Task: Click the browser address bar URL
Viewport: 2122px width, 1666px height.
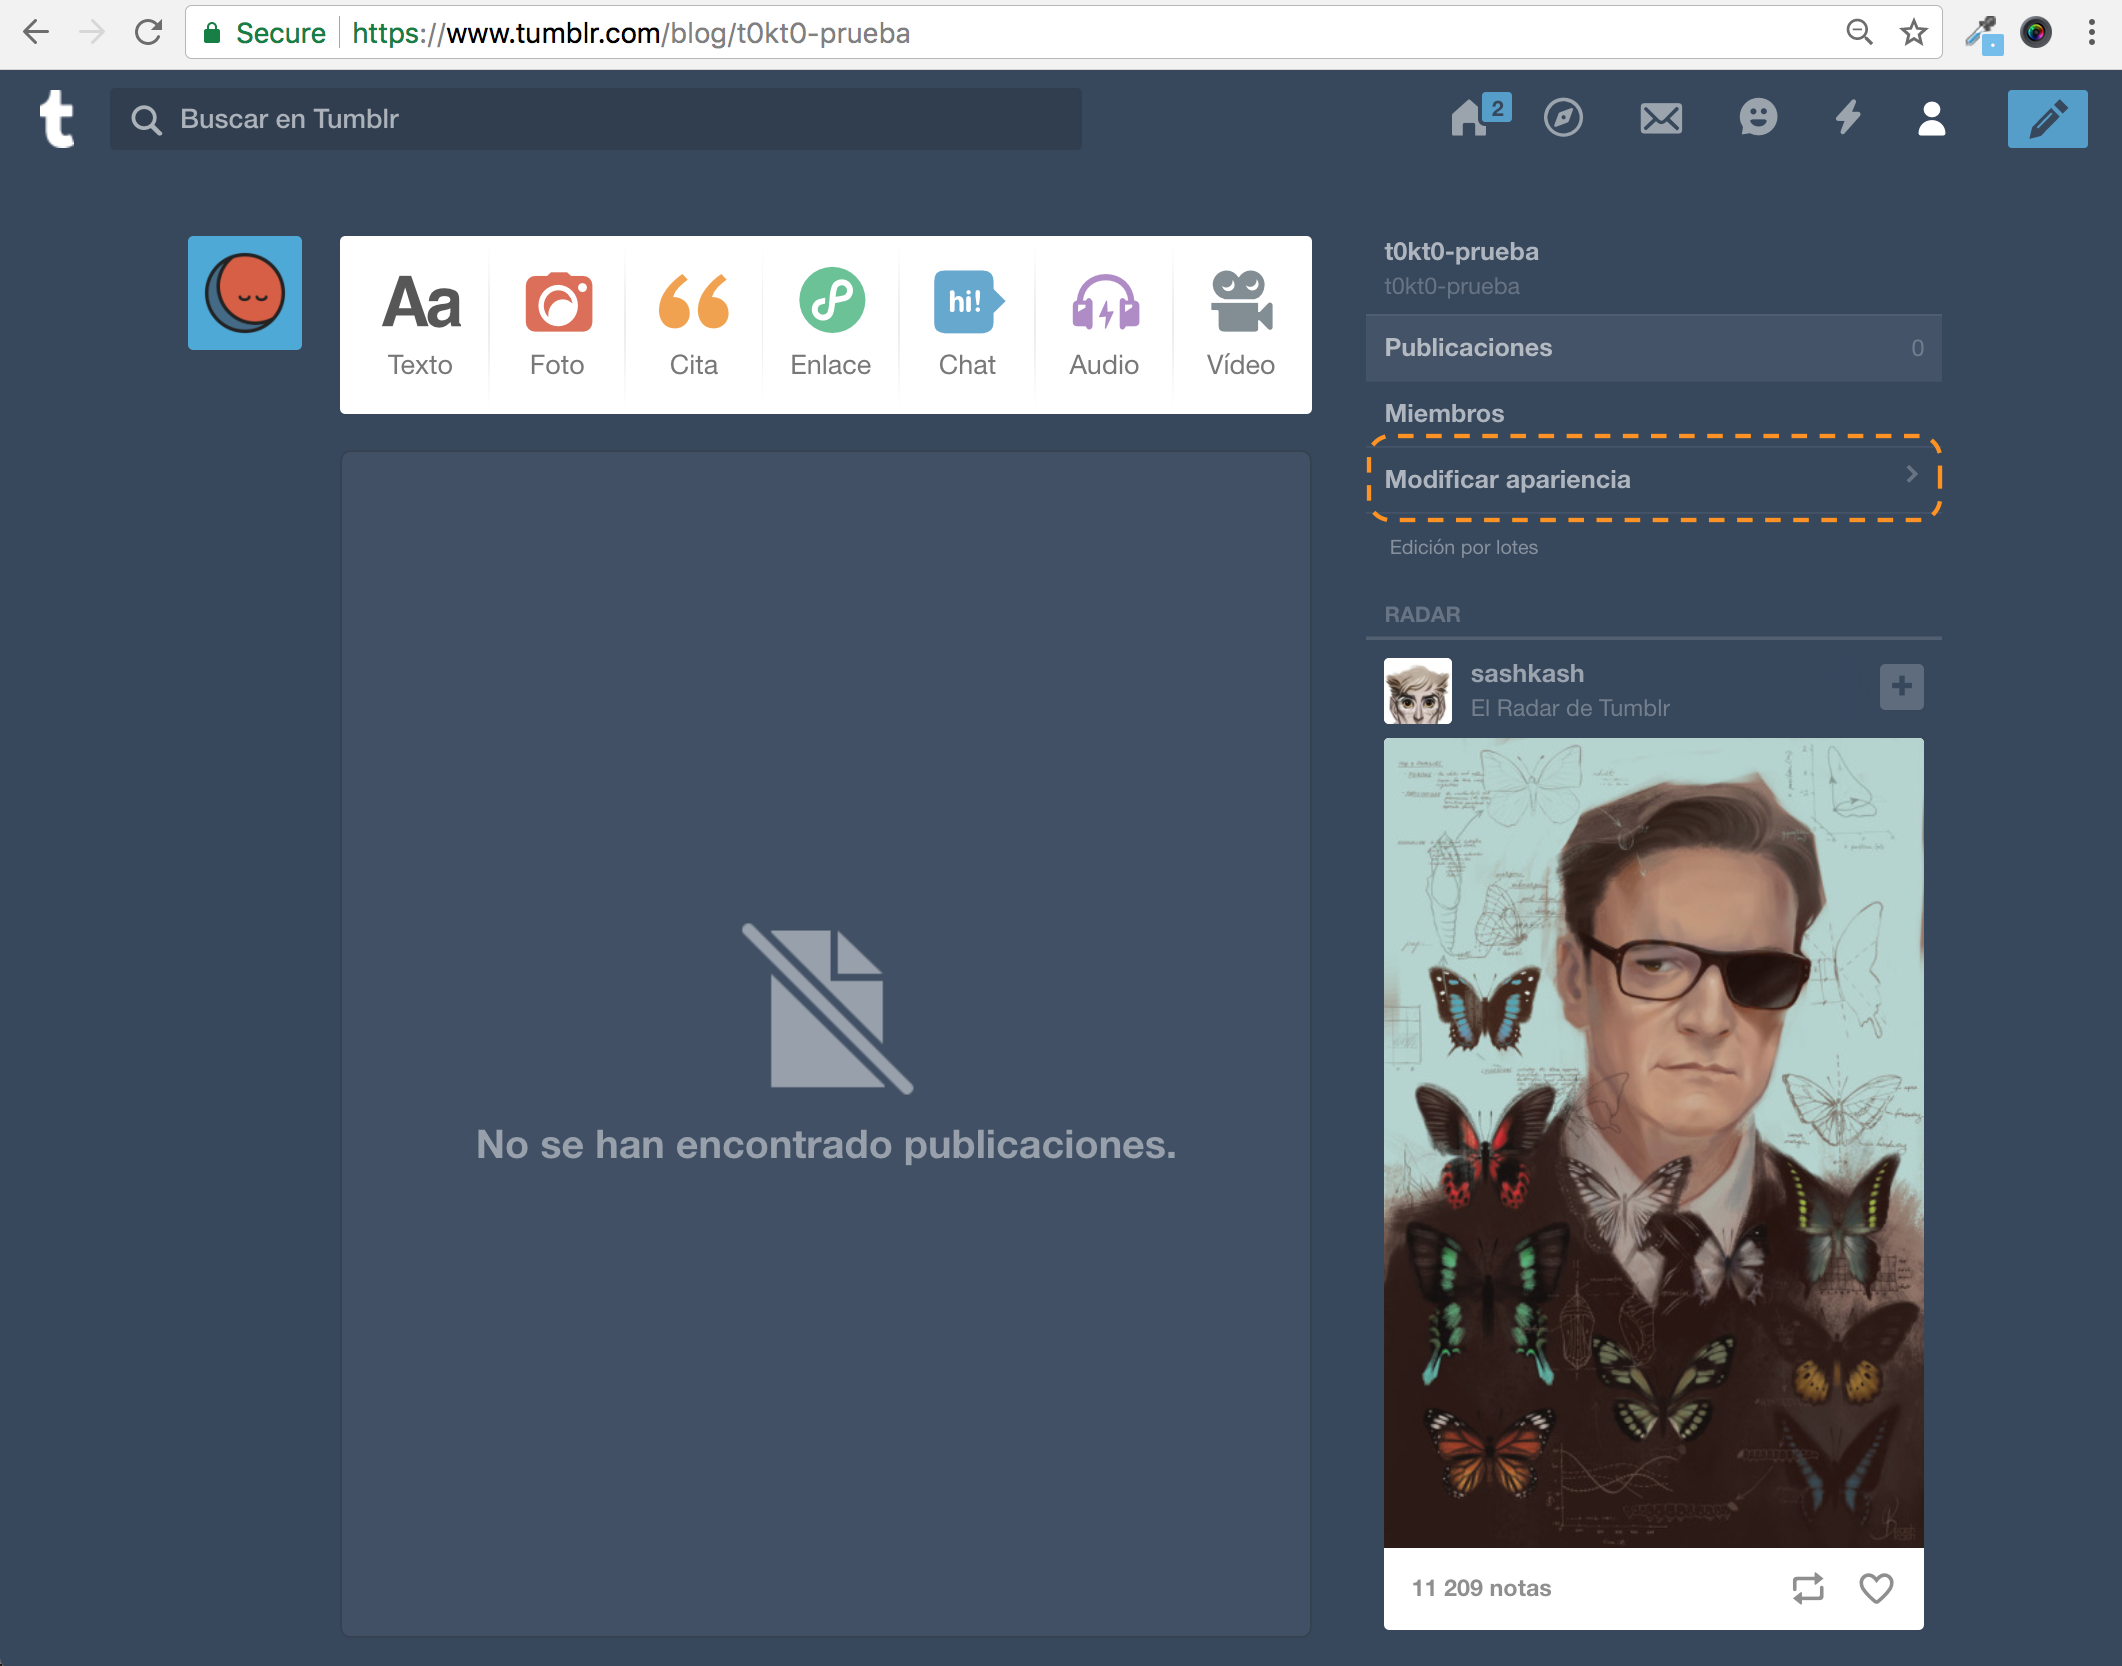Action: click(631, 33)
